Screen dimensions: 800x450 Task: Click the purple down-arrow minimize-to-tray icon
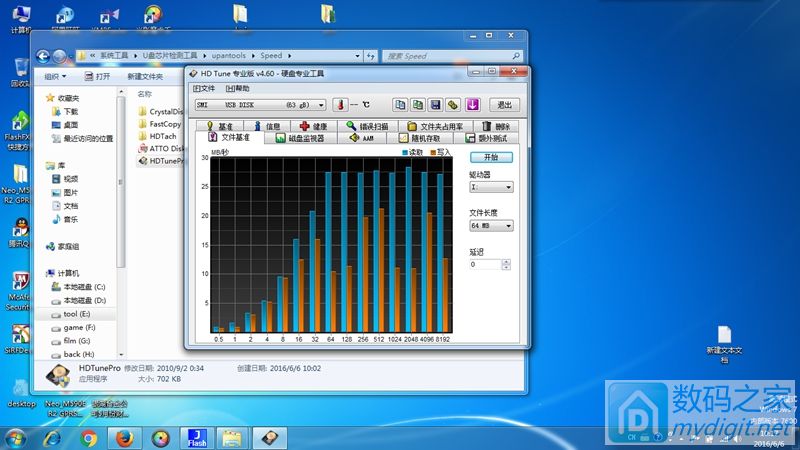click(472, 105)
